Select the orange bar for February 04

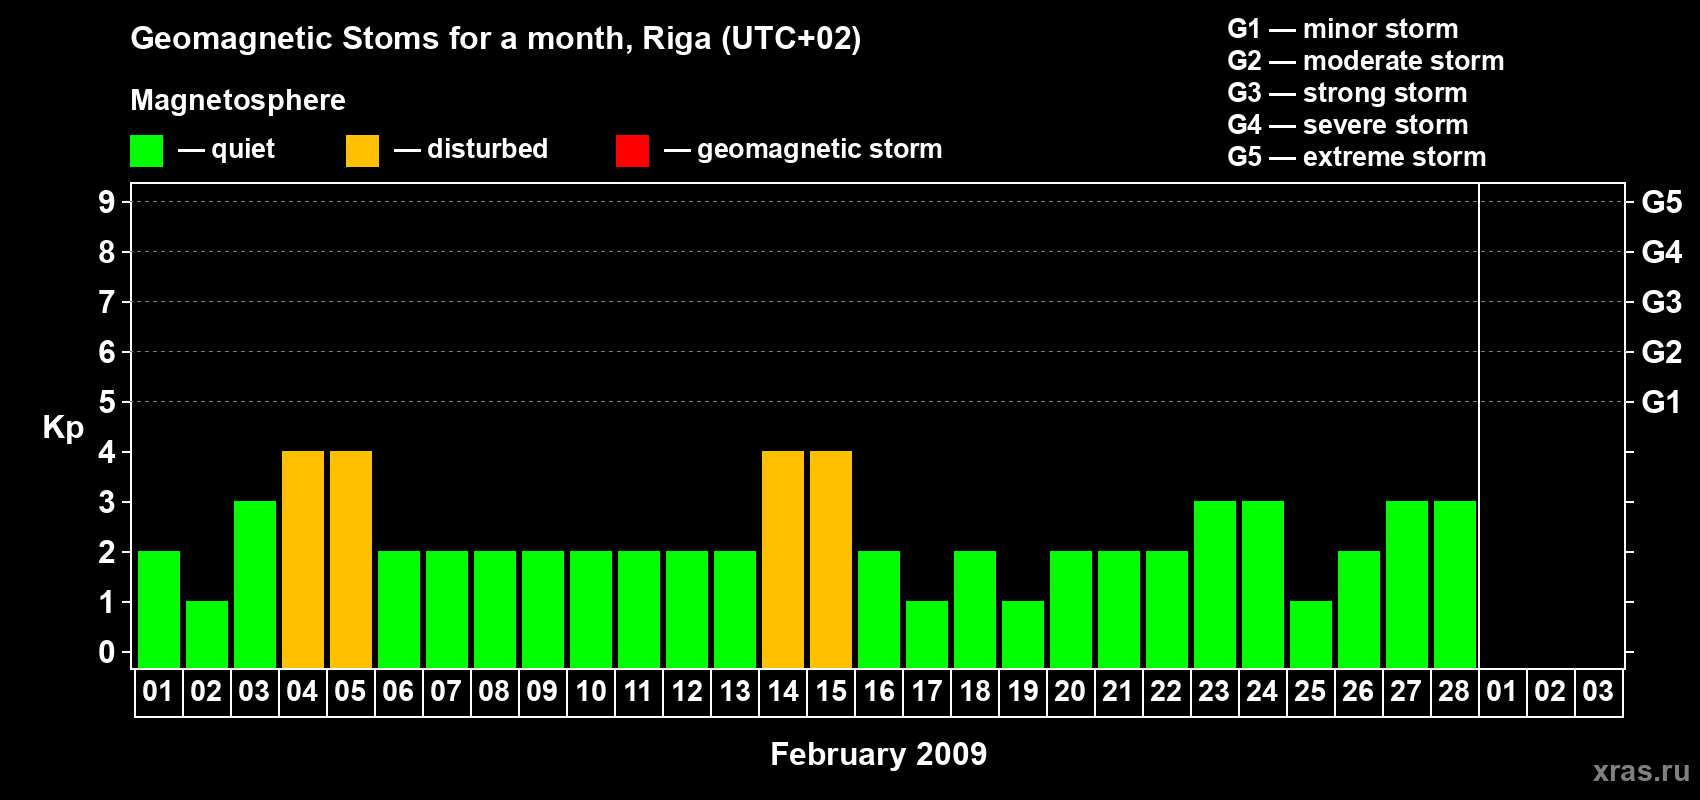(303, 559)
